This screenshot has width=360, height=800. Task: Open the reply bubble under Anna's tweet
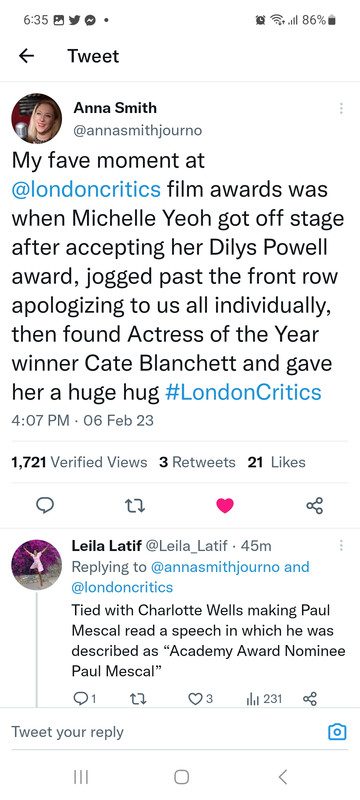(x=45, y=505)
